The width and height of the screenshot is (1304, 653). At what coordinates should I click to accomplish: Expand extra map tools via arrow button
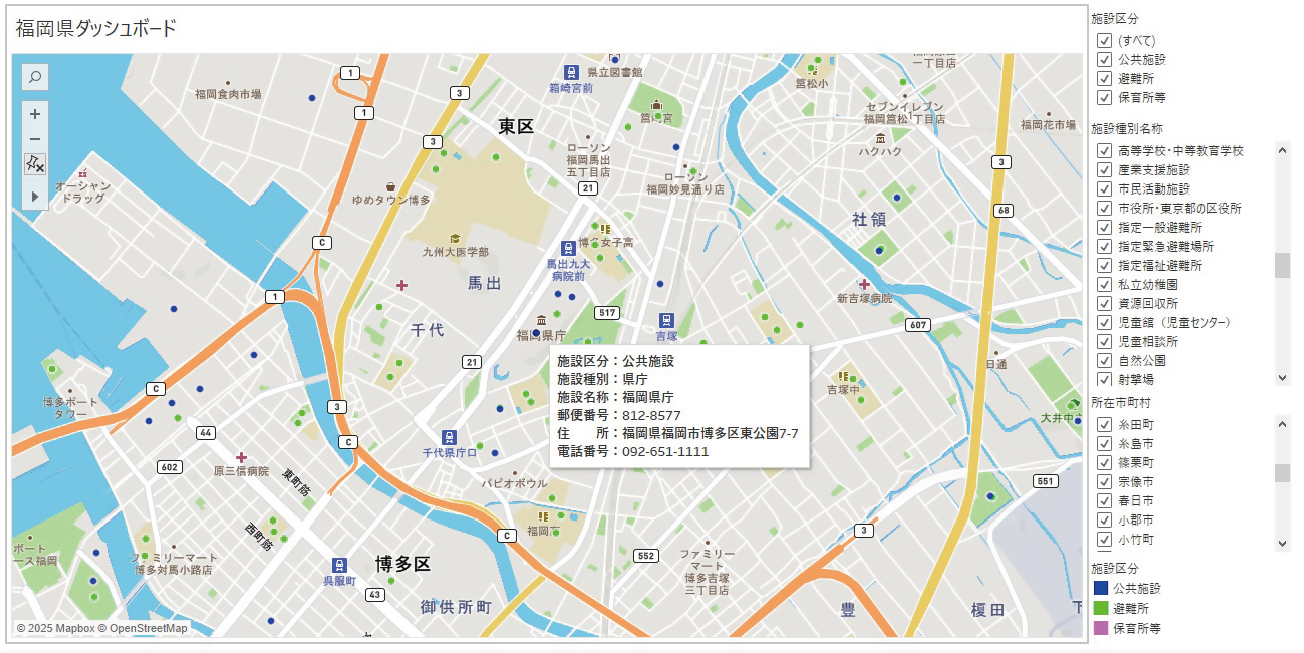(35, 196)
